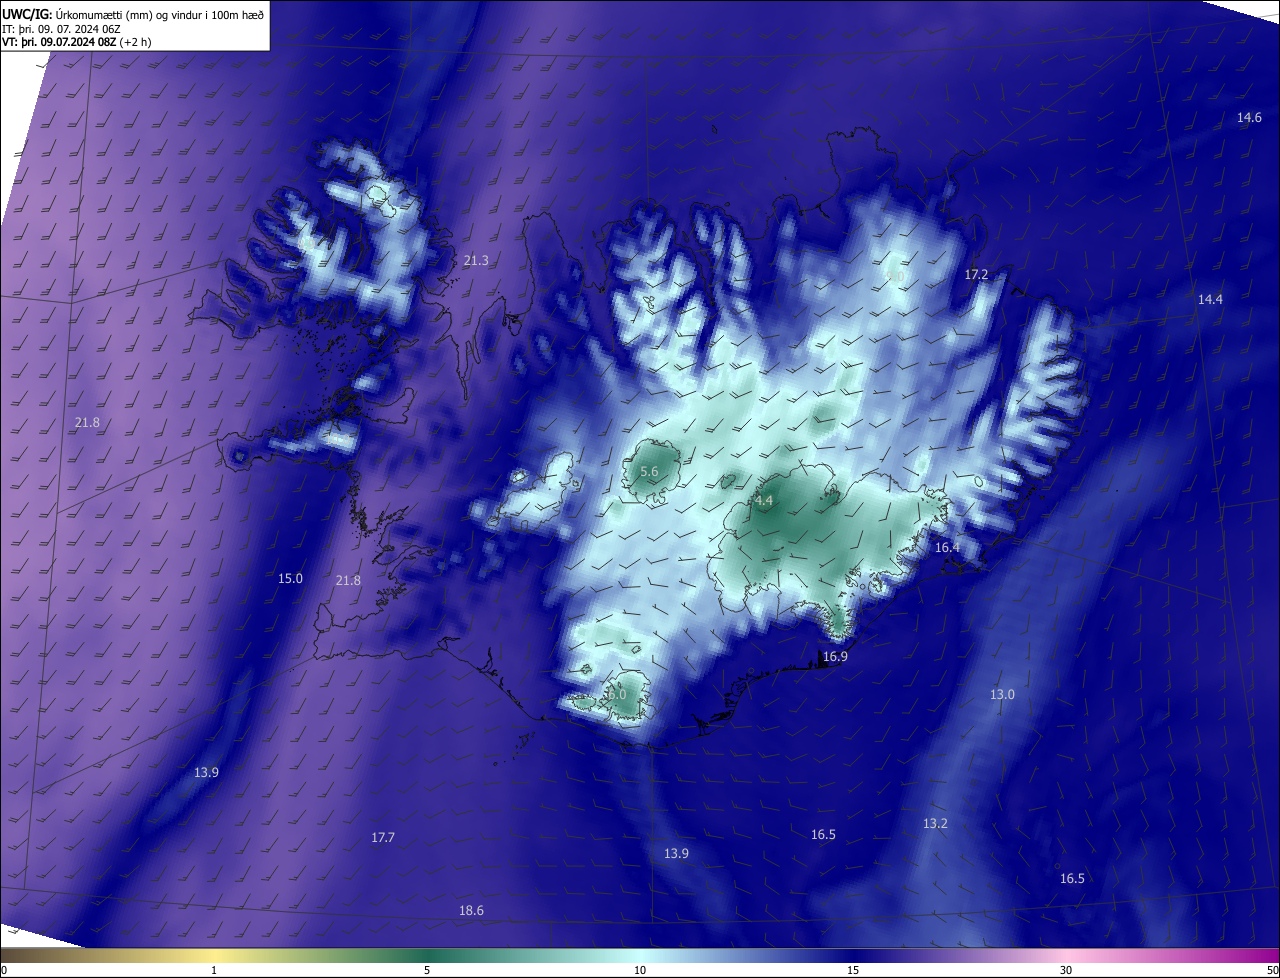Click the 13.2 value label
The image size is (1280, 978).
pos(935,824)
